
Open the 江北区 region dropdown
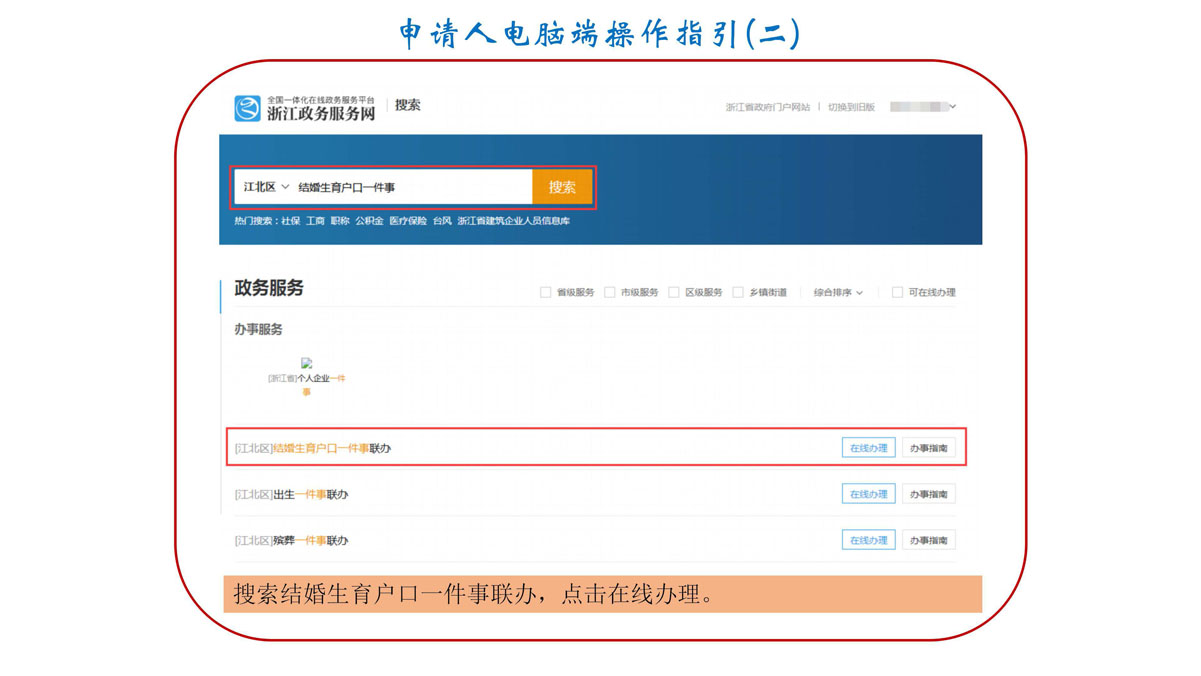[266, 187]
